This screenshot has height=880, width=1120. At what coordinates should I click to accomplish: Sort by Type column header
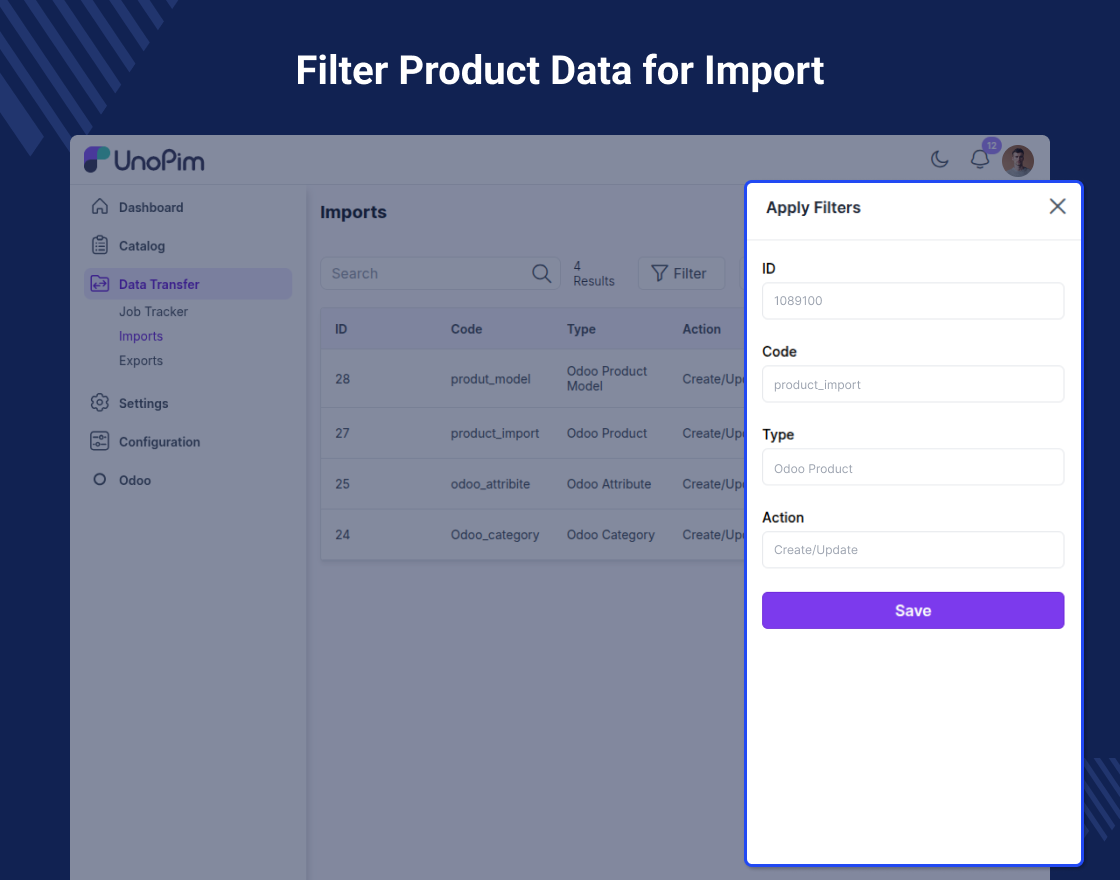(x=581, y=329)
